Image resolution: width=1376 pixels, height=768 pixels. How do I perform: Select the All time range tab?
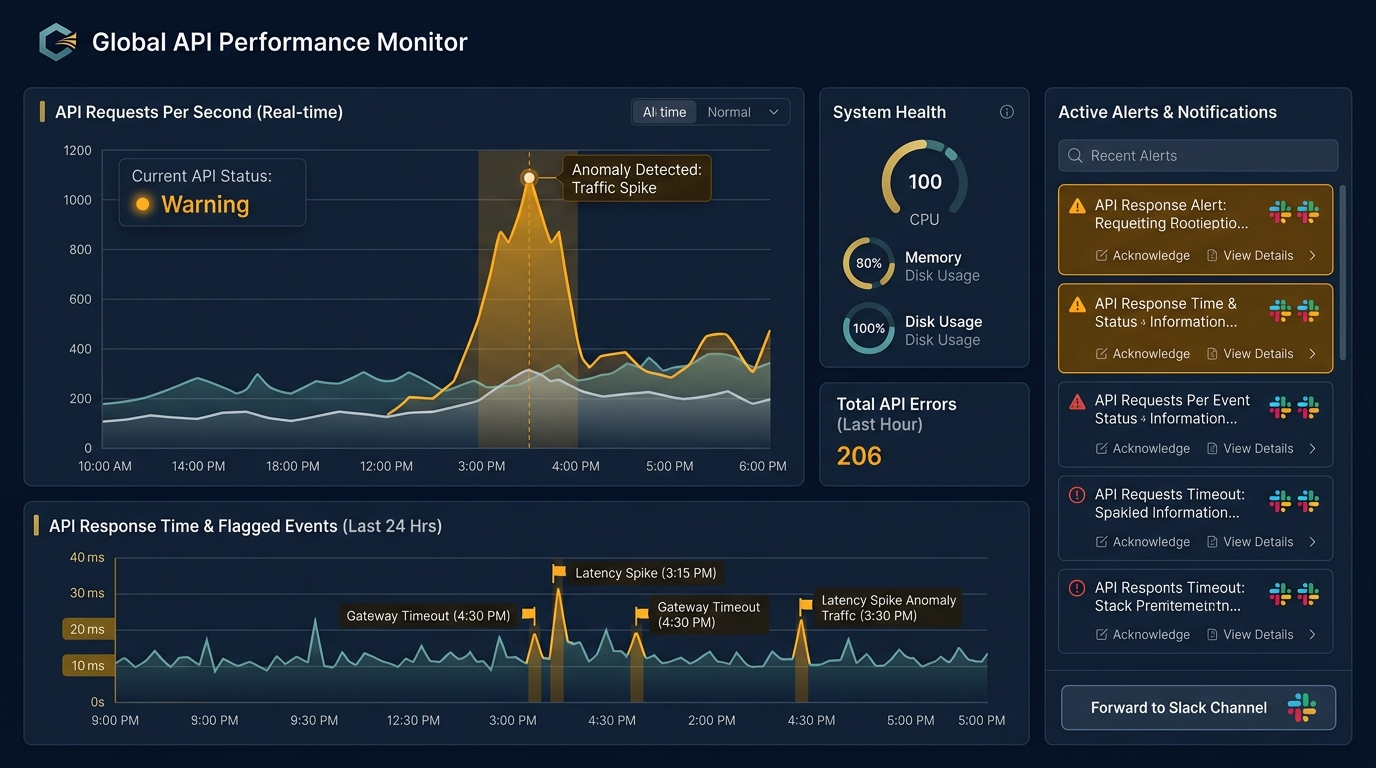[665, 112]
